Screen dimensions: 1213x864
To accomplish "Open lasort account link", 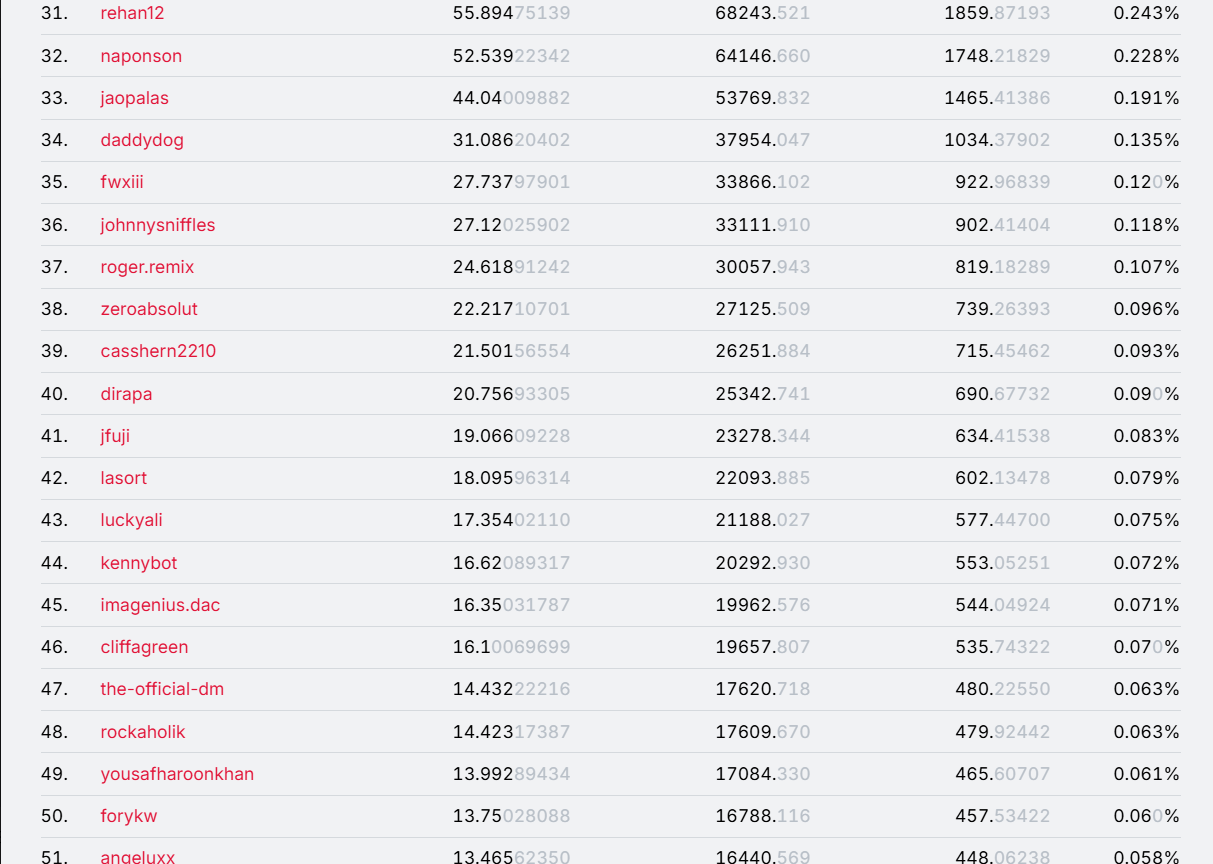I will (x=123, y=478).
